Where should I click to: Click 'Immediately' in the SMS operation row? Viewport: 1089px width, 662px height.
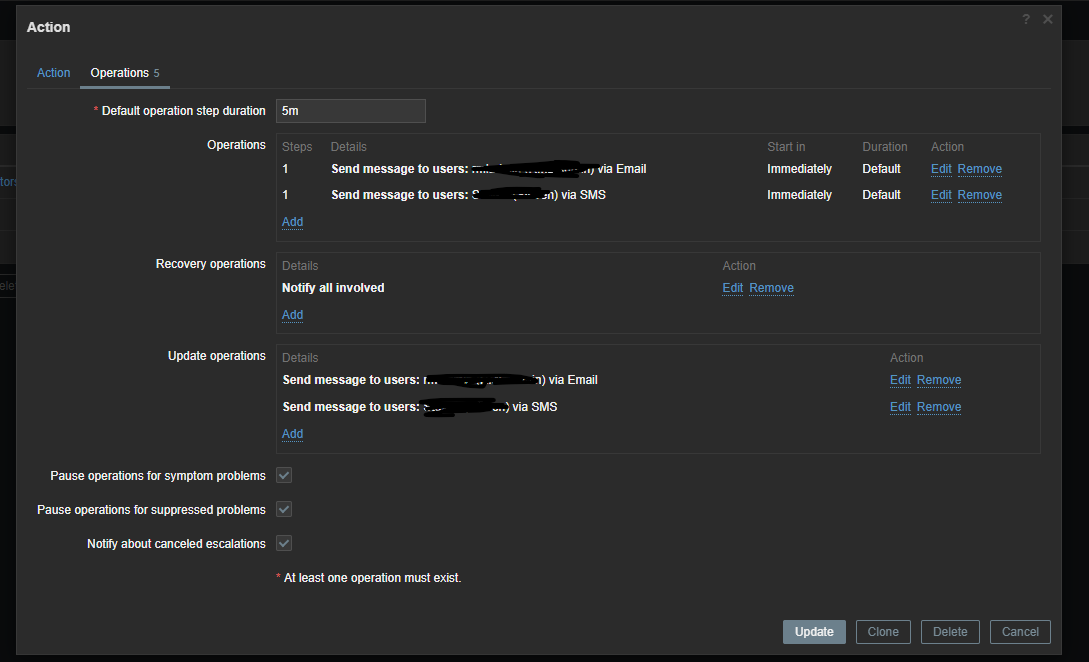[x=799, y=195]
